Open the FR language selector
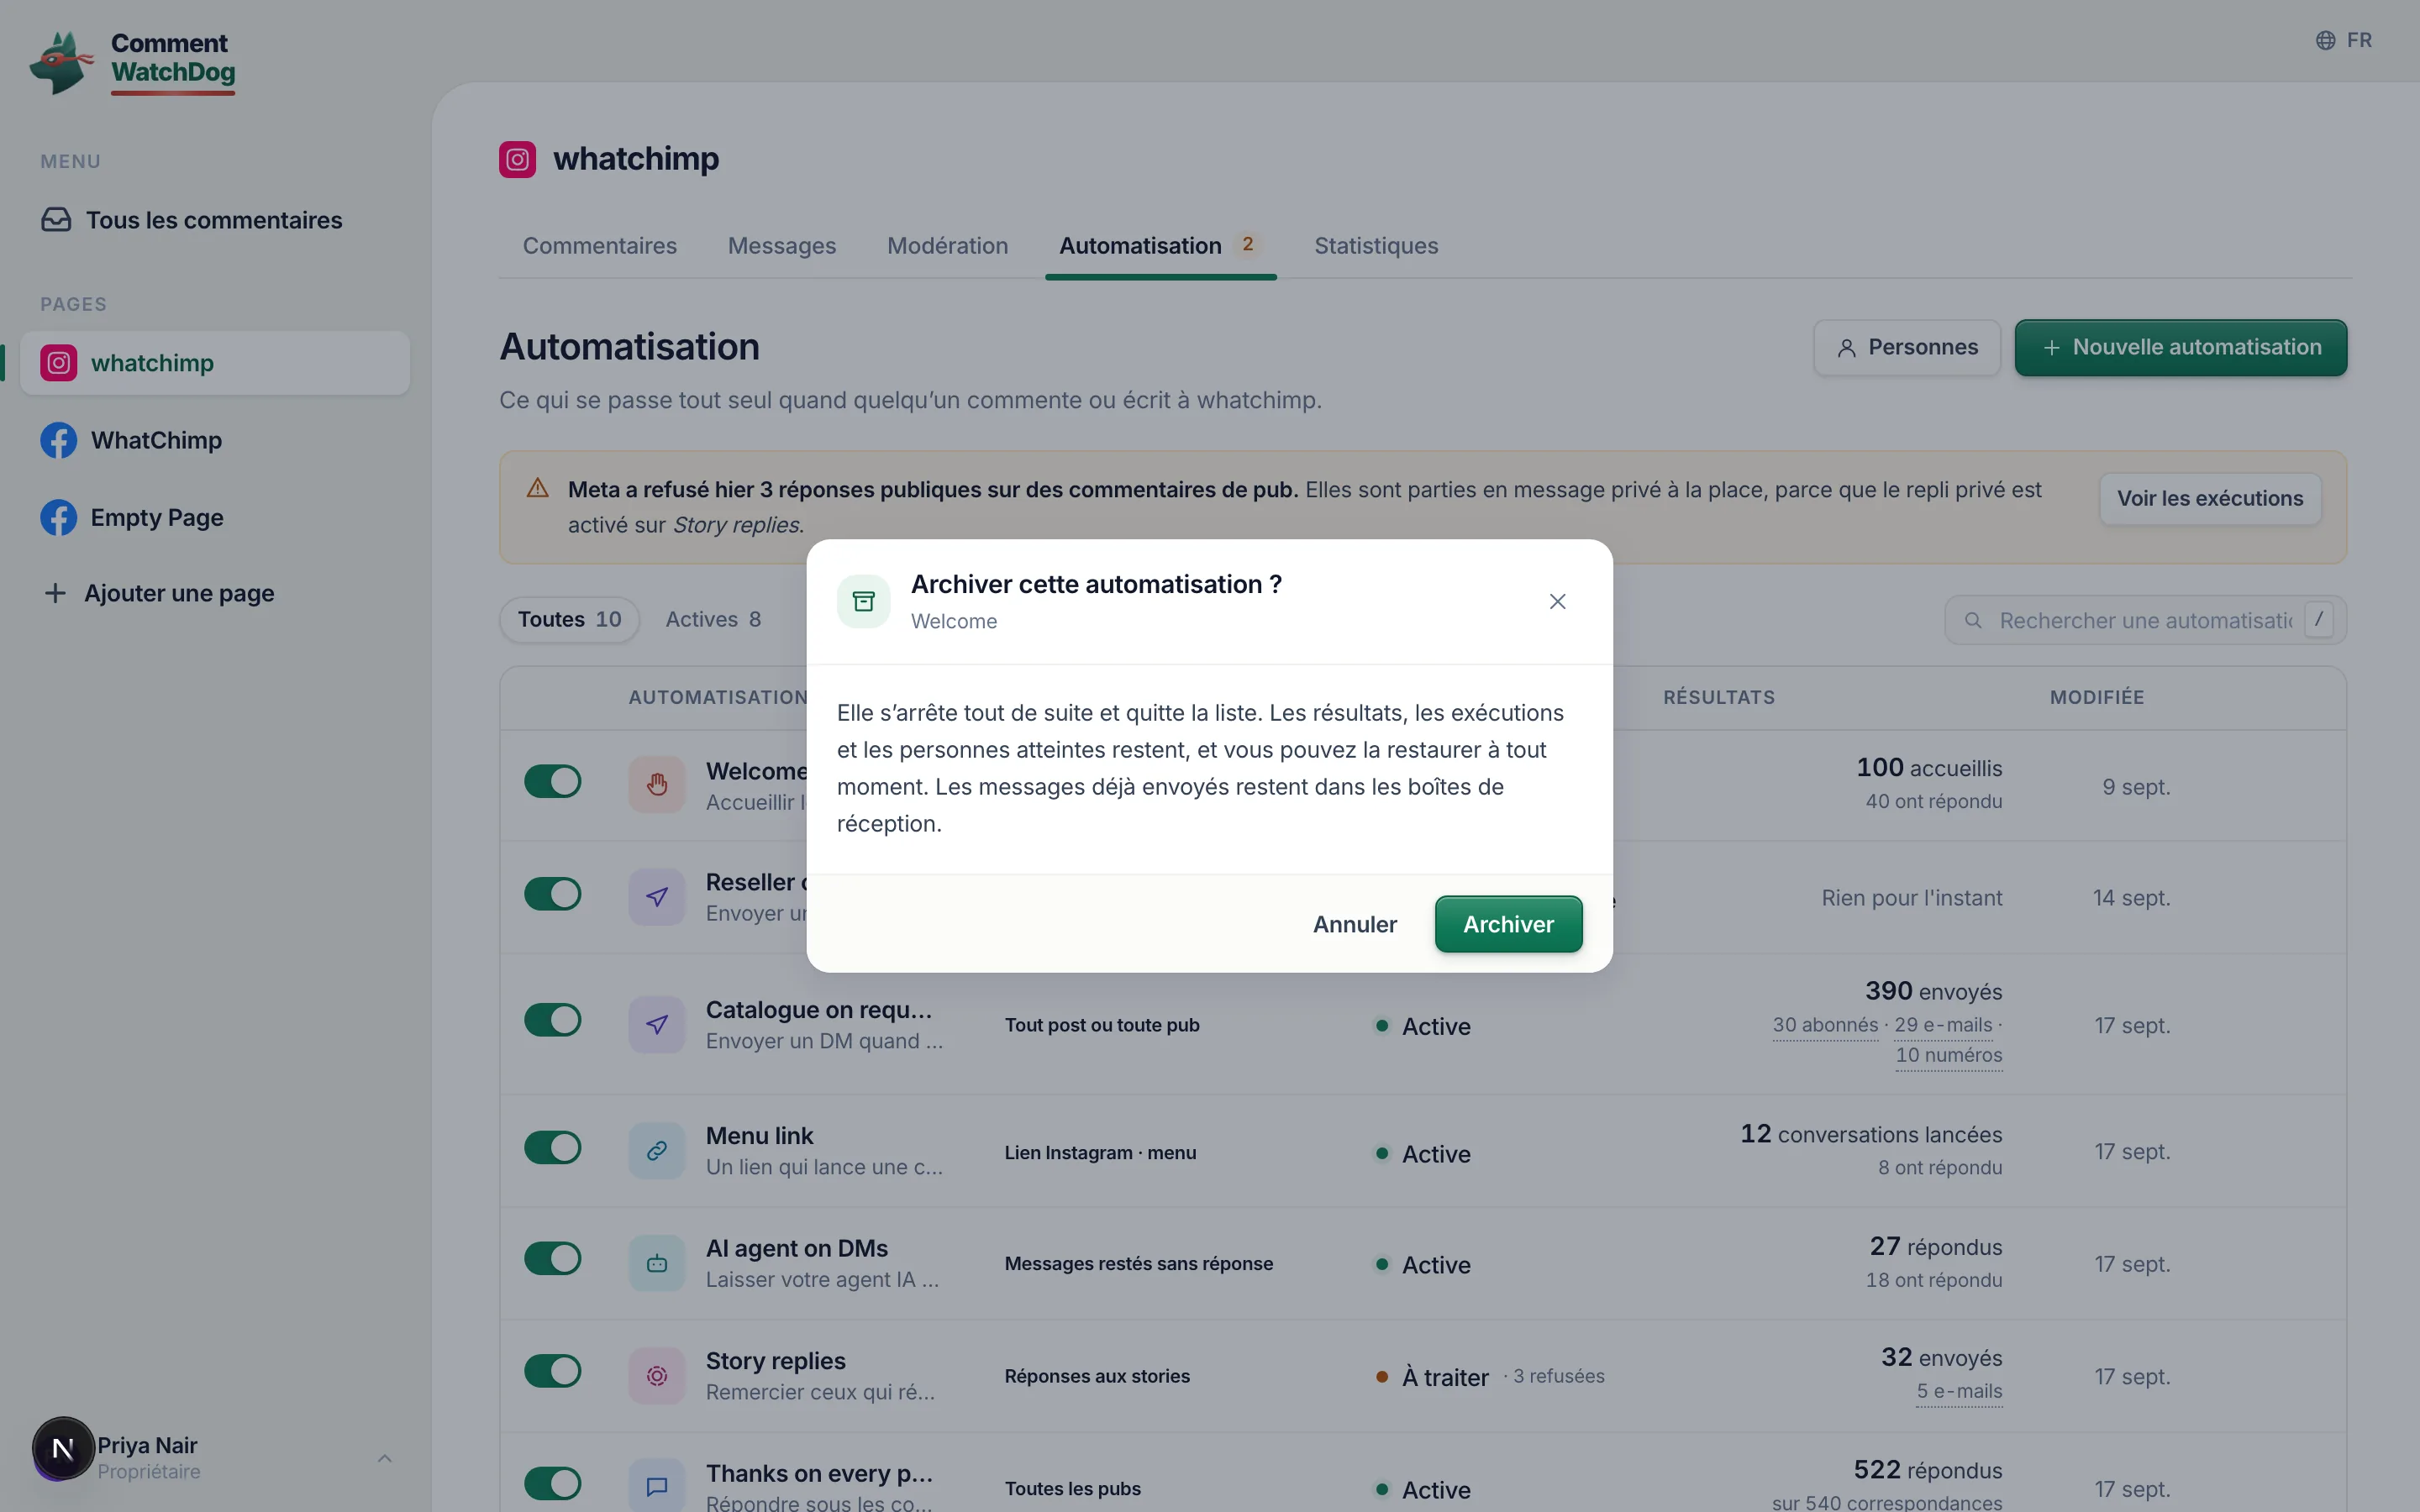Screen dimensions: 2420x1512 [x=2343, y=40]
